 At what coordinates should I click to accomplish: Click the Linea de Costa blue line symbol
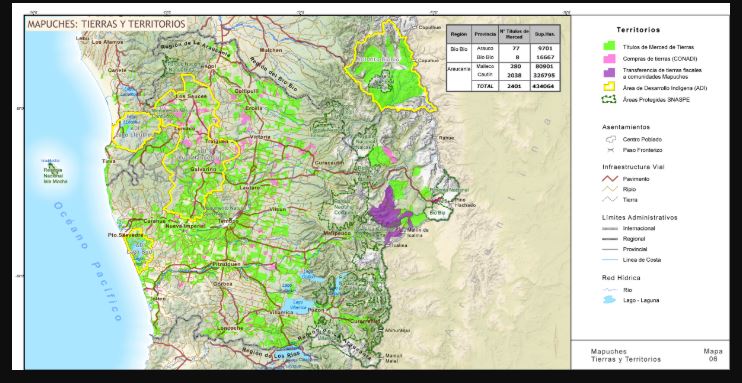tap(610, 259)
